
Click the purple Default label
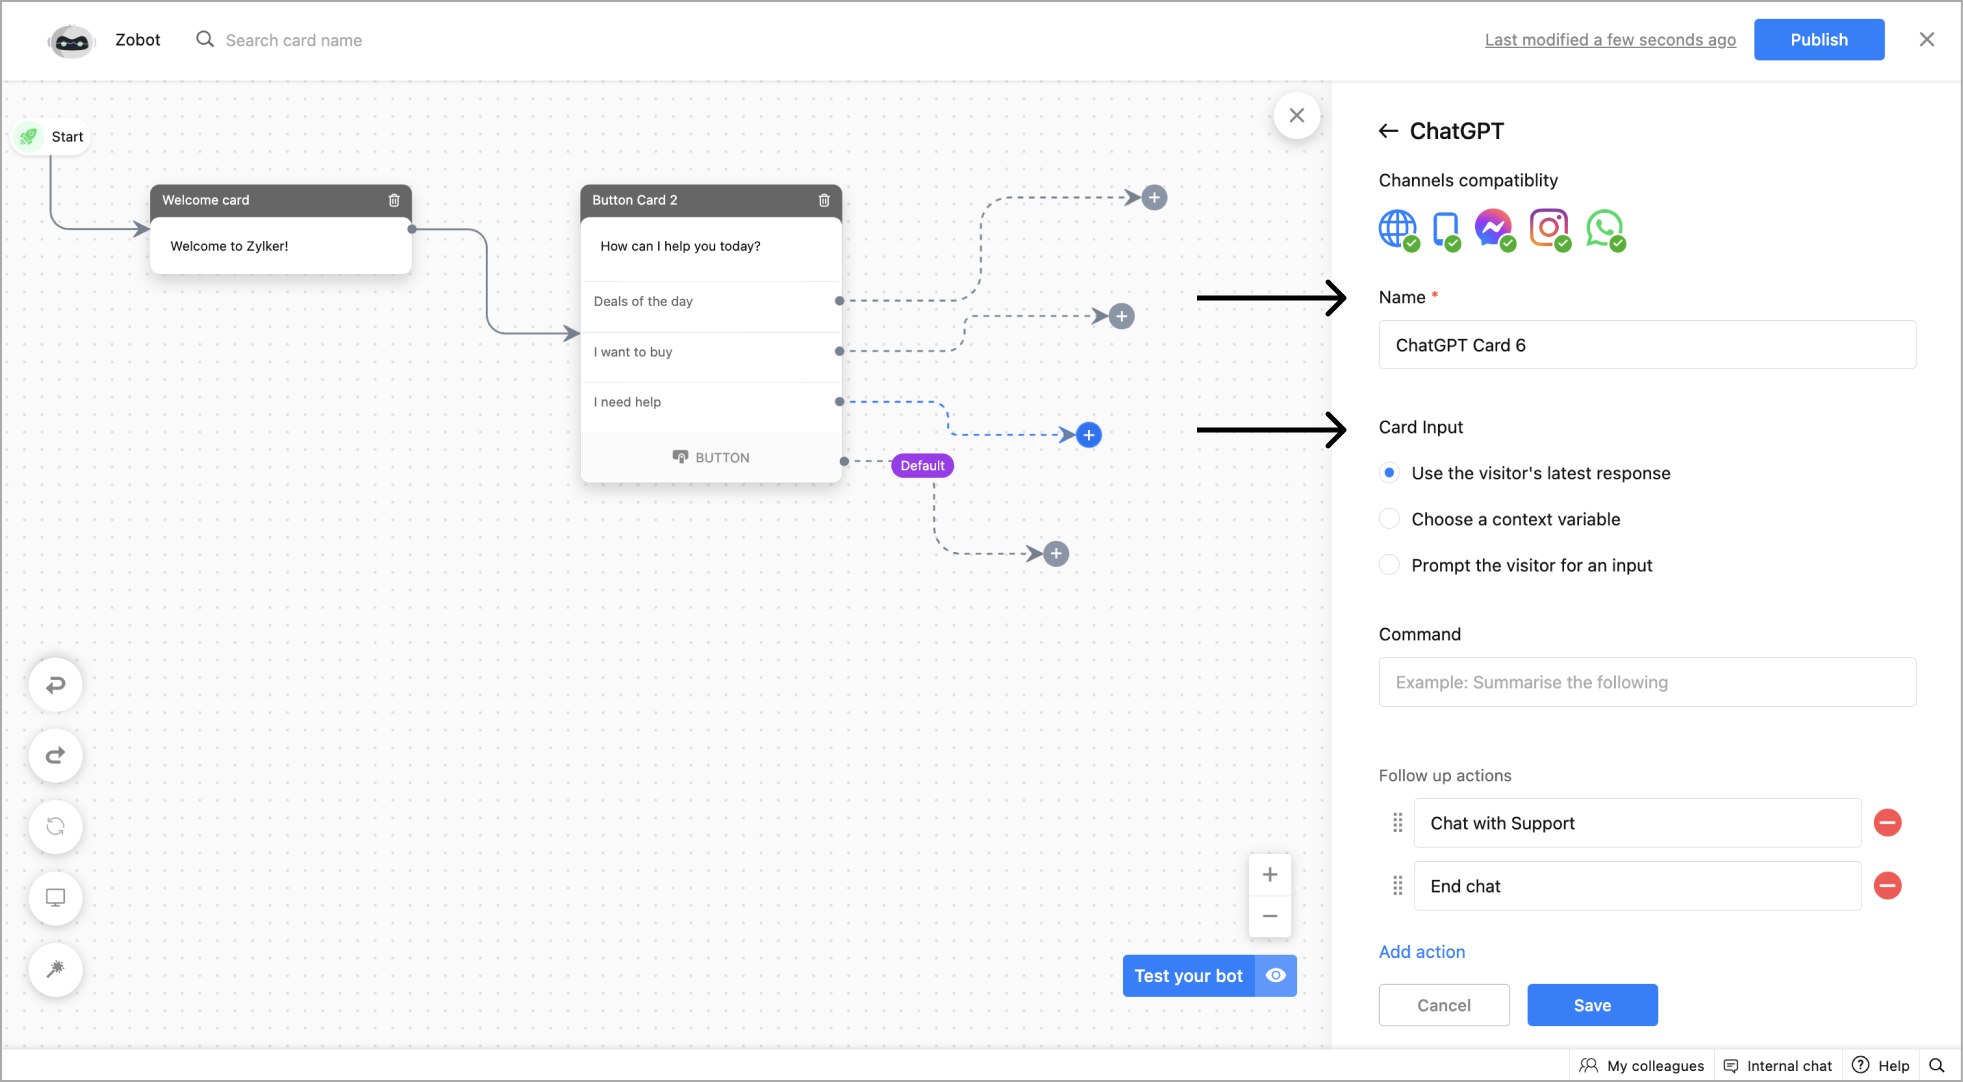click(x=922, y=466)
